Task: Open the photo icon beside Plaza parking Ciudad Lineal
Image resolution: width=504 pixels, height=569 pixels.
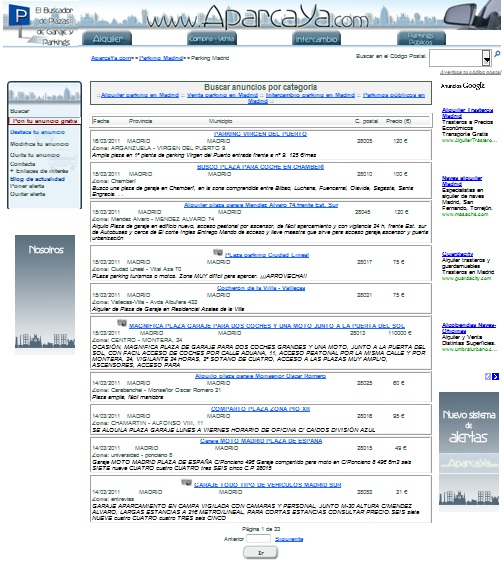Action: pyautogui.click(x=218, y=252)
